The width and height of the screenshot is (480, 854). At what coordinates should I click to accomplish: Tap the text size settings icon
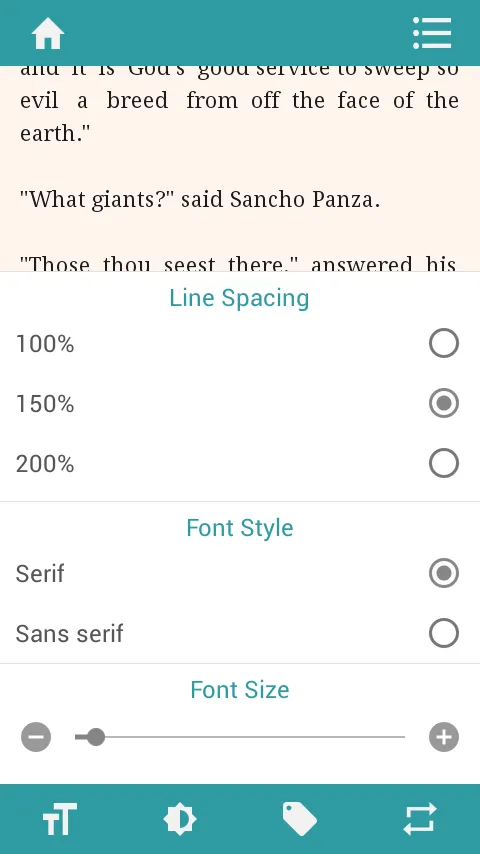pyautogui.click(x=60, y=819)
